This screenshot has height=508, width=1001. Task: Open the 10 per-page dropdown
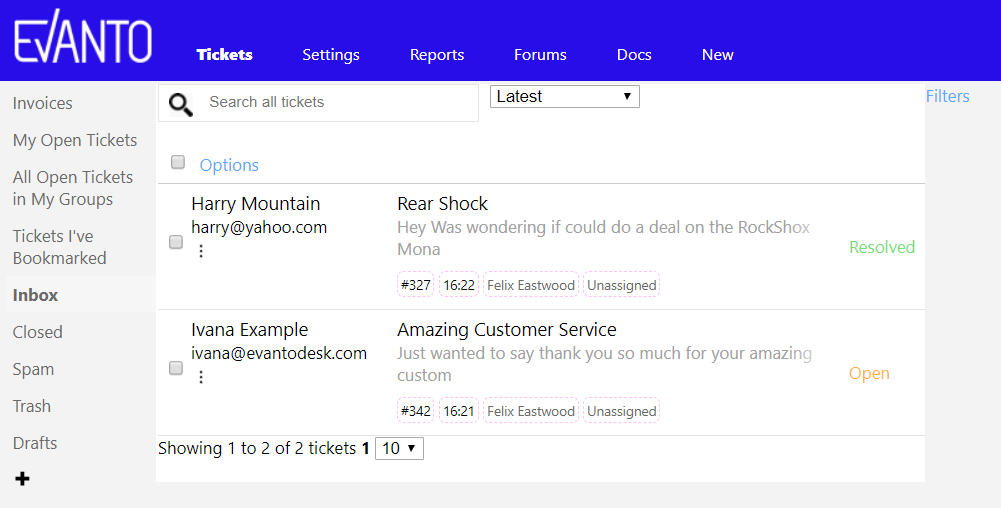(x=400, y=449)
